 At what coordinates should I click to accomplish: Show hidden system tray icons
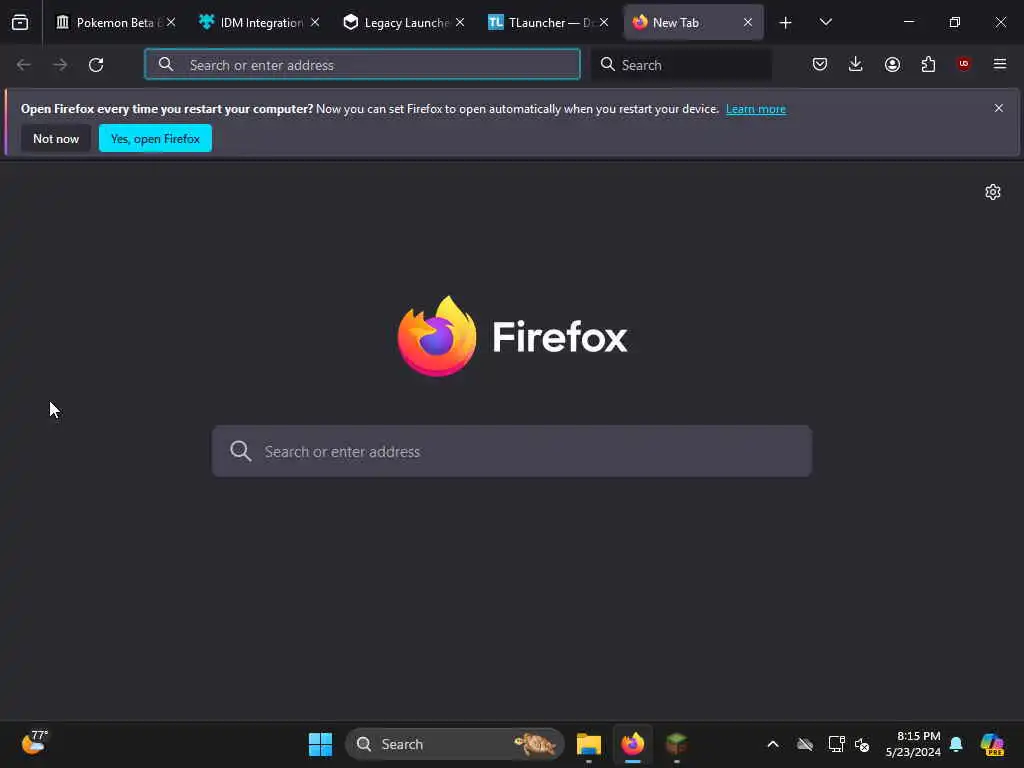[x=773, y=744]
